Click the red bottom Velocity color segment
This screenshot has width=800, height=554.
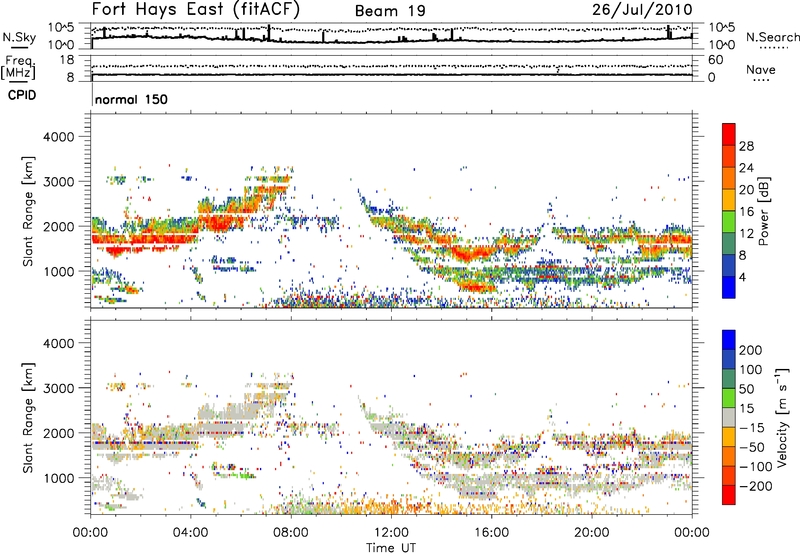click(x=729, y=495)
